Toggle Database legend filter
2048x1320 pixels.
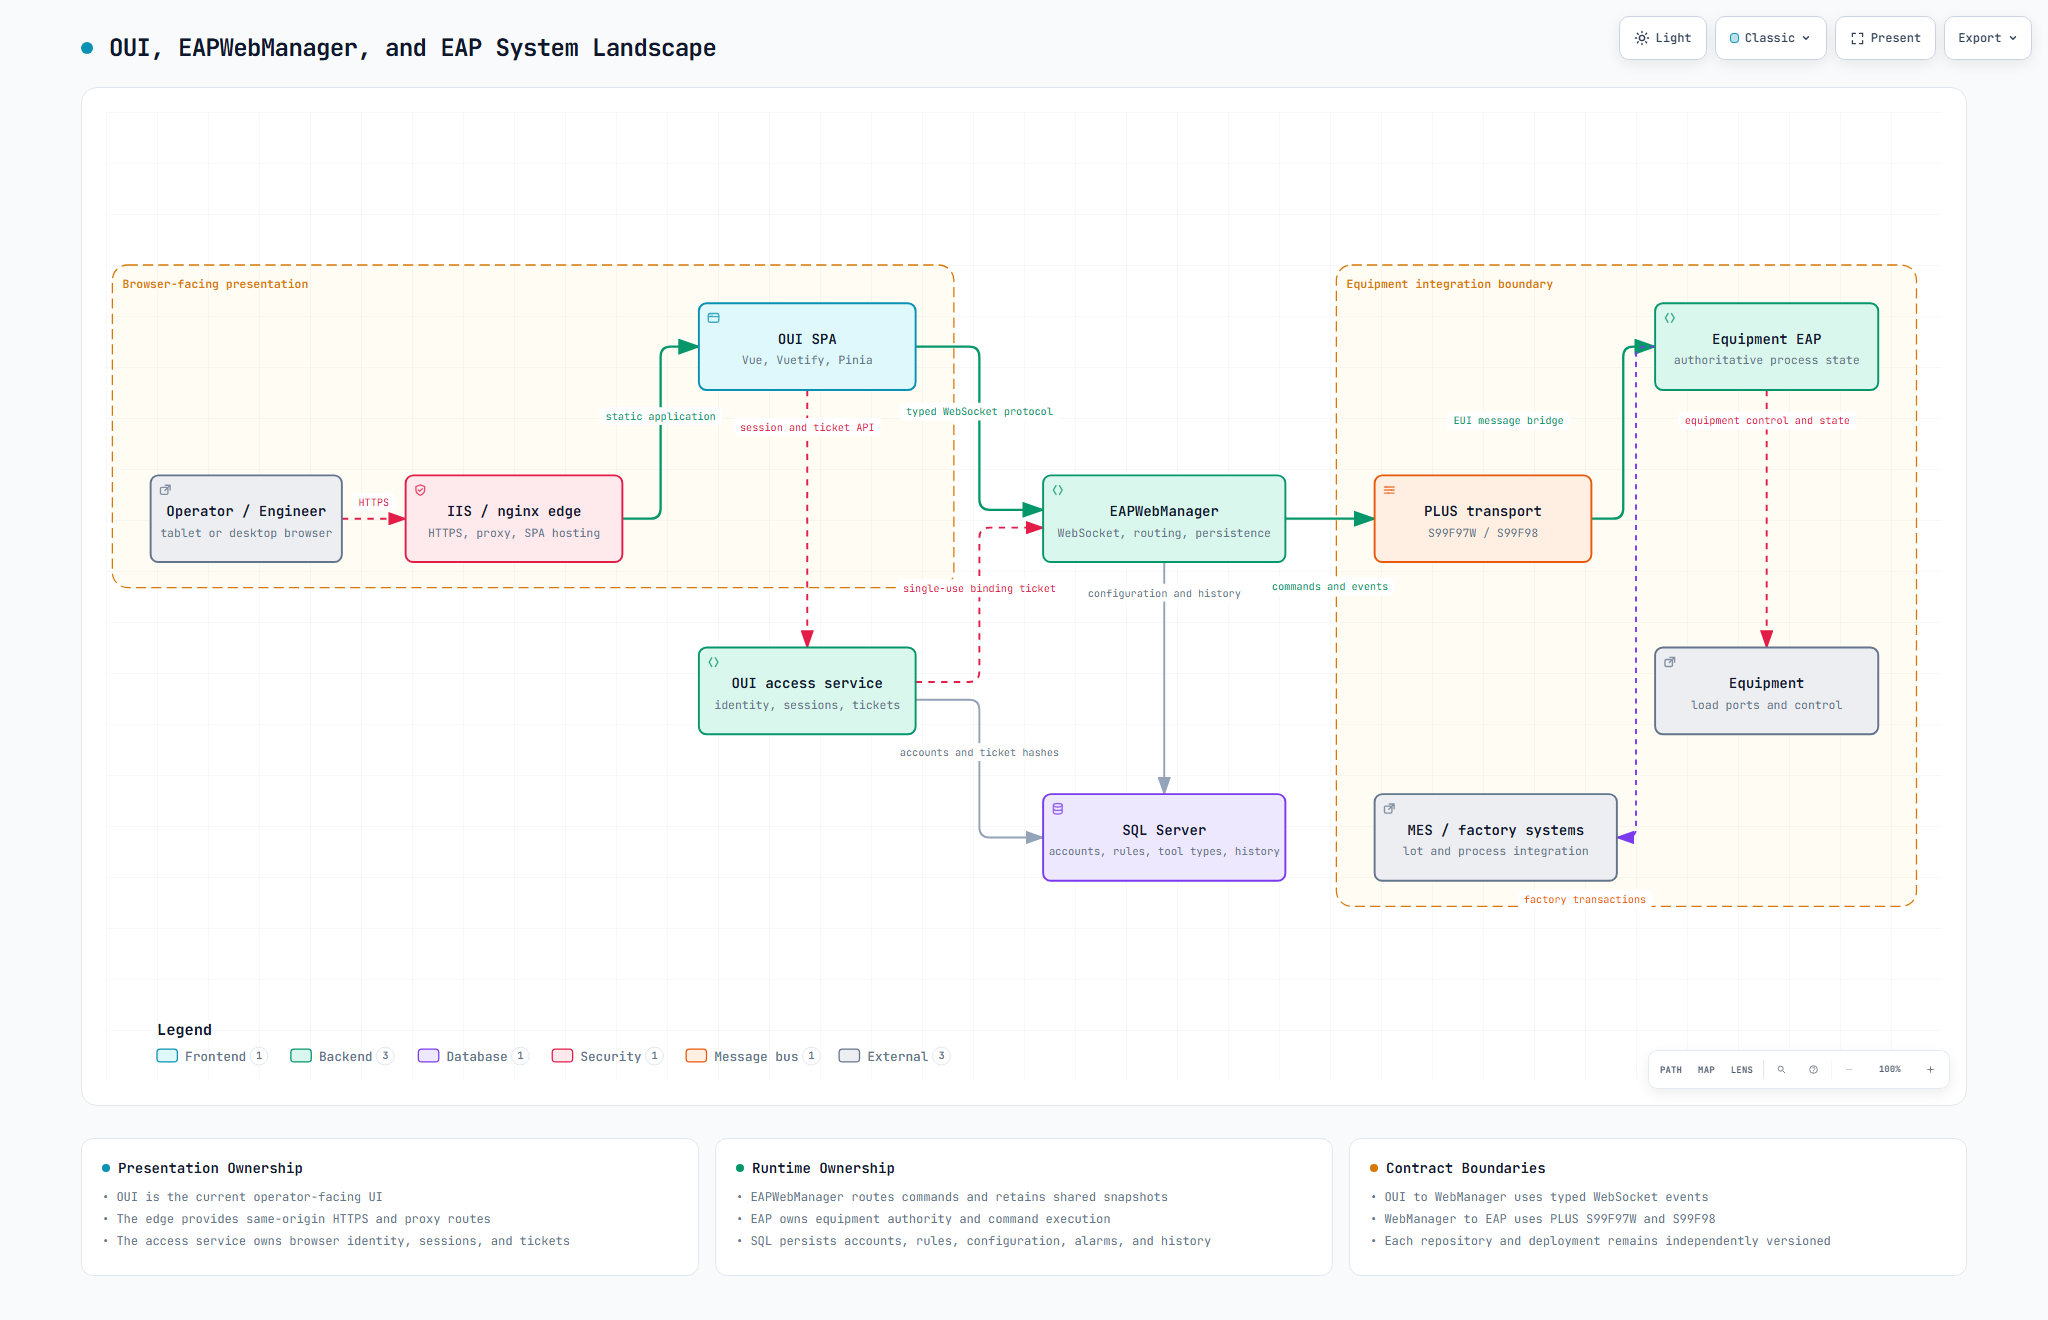[x=473, y=1056]
